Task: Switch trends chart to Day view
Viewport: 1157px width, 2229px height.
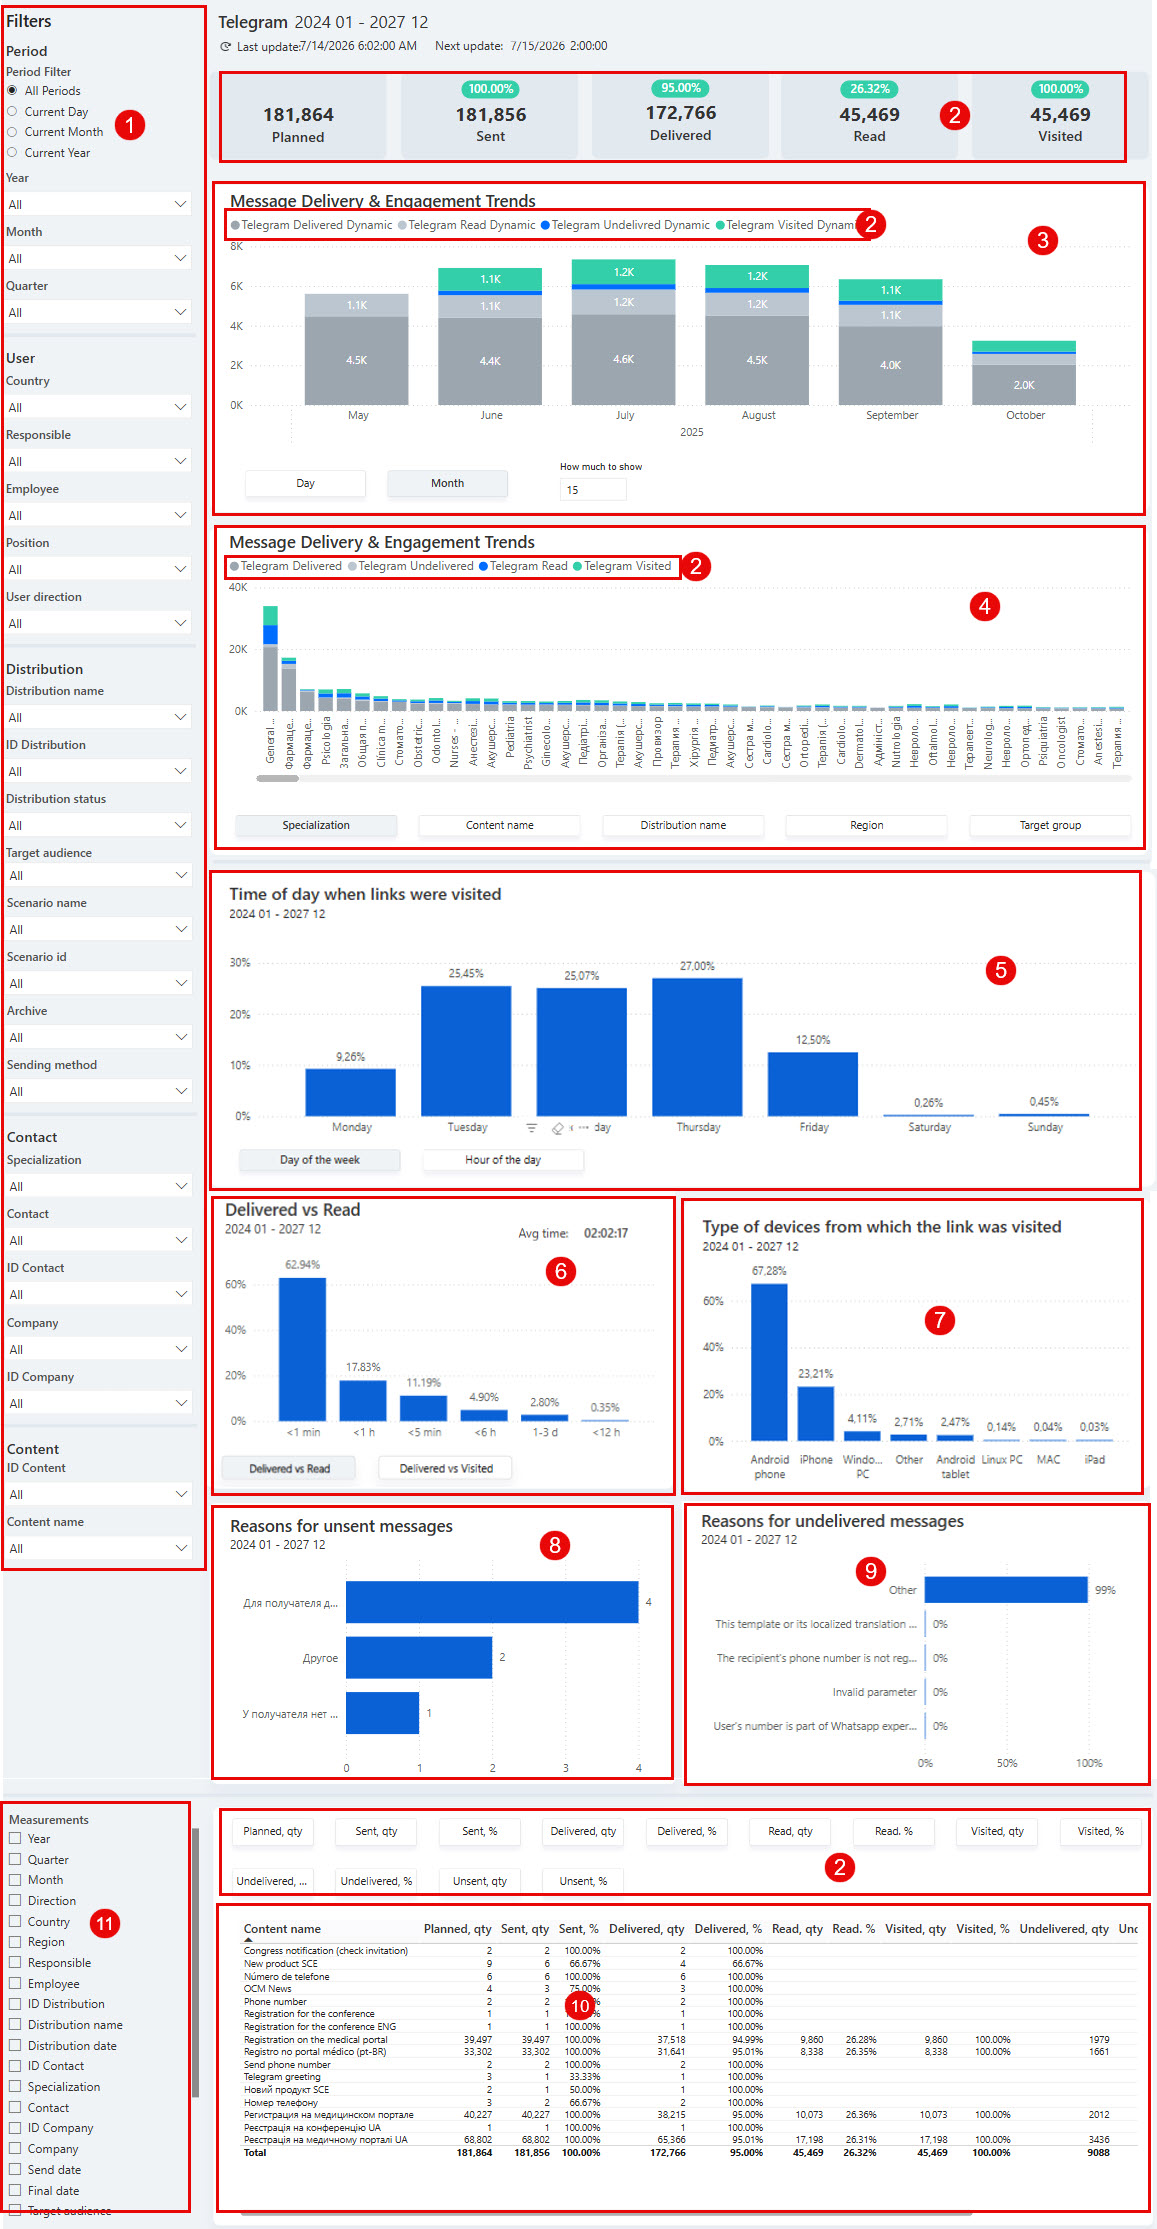Action: 305,483
